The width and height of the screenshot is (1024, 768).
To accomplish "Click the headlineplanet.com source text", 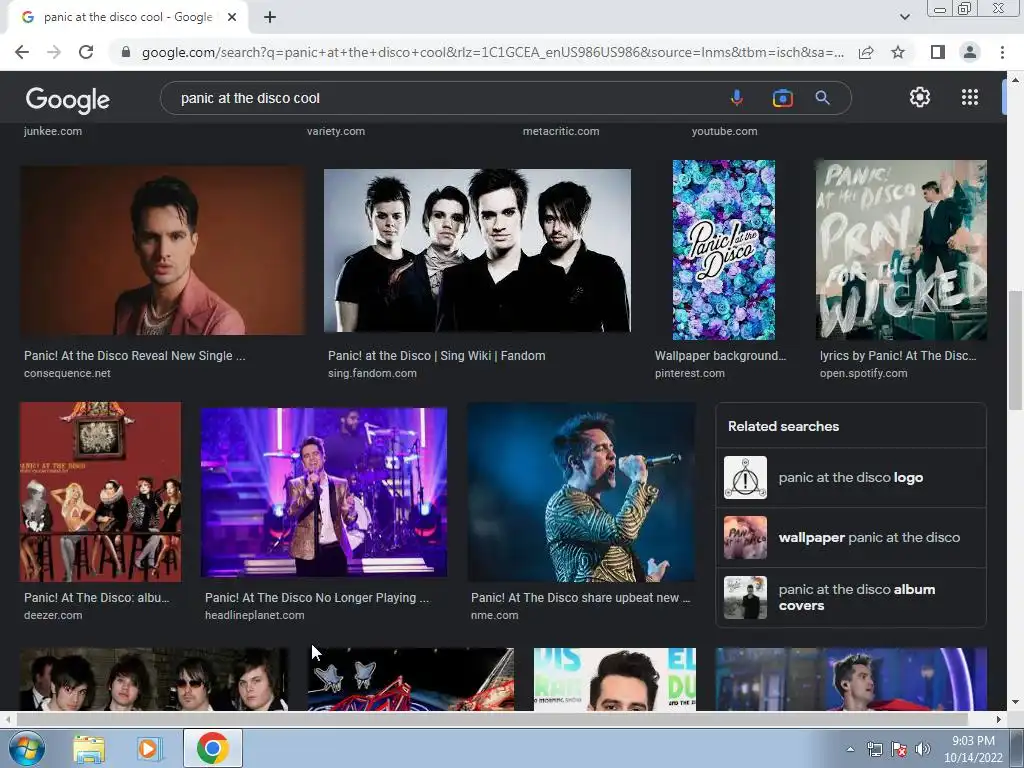I will pos(255,615).
